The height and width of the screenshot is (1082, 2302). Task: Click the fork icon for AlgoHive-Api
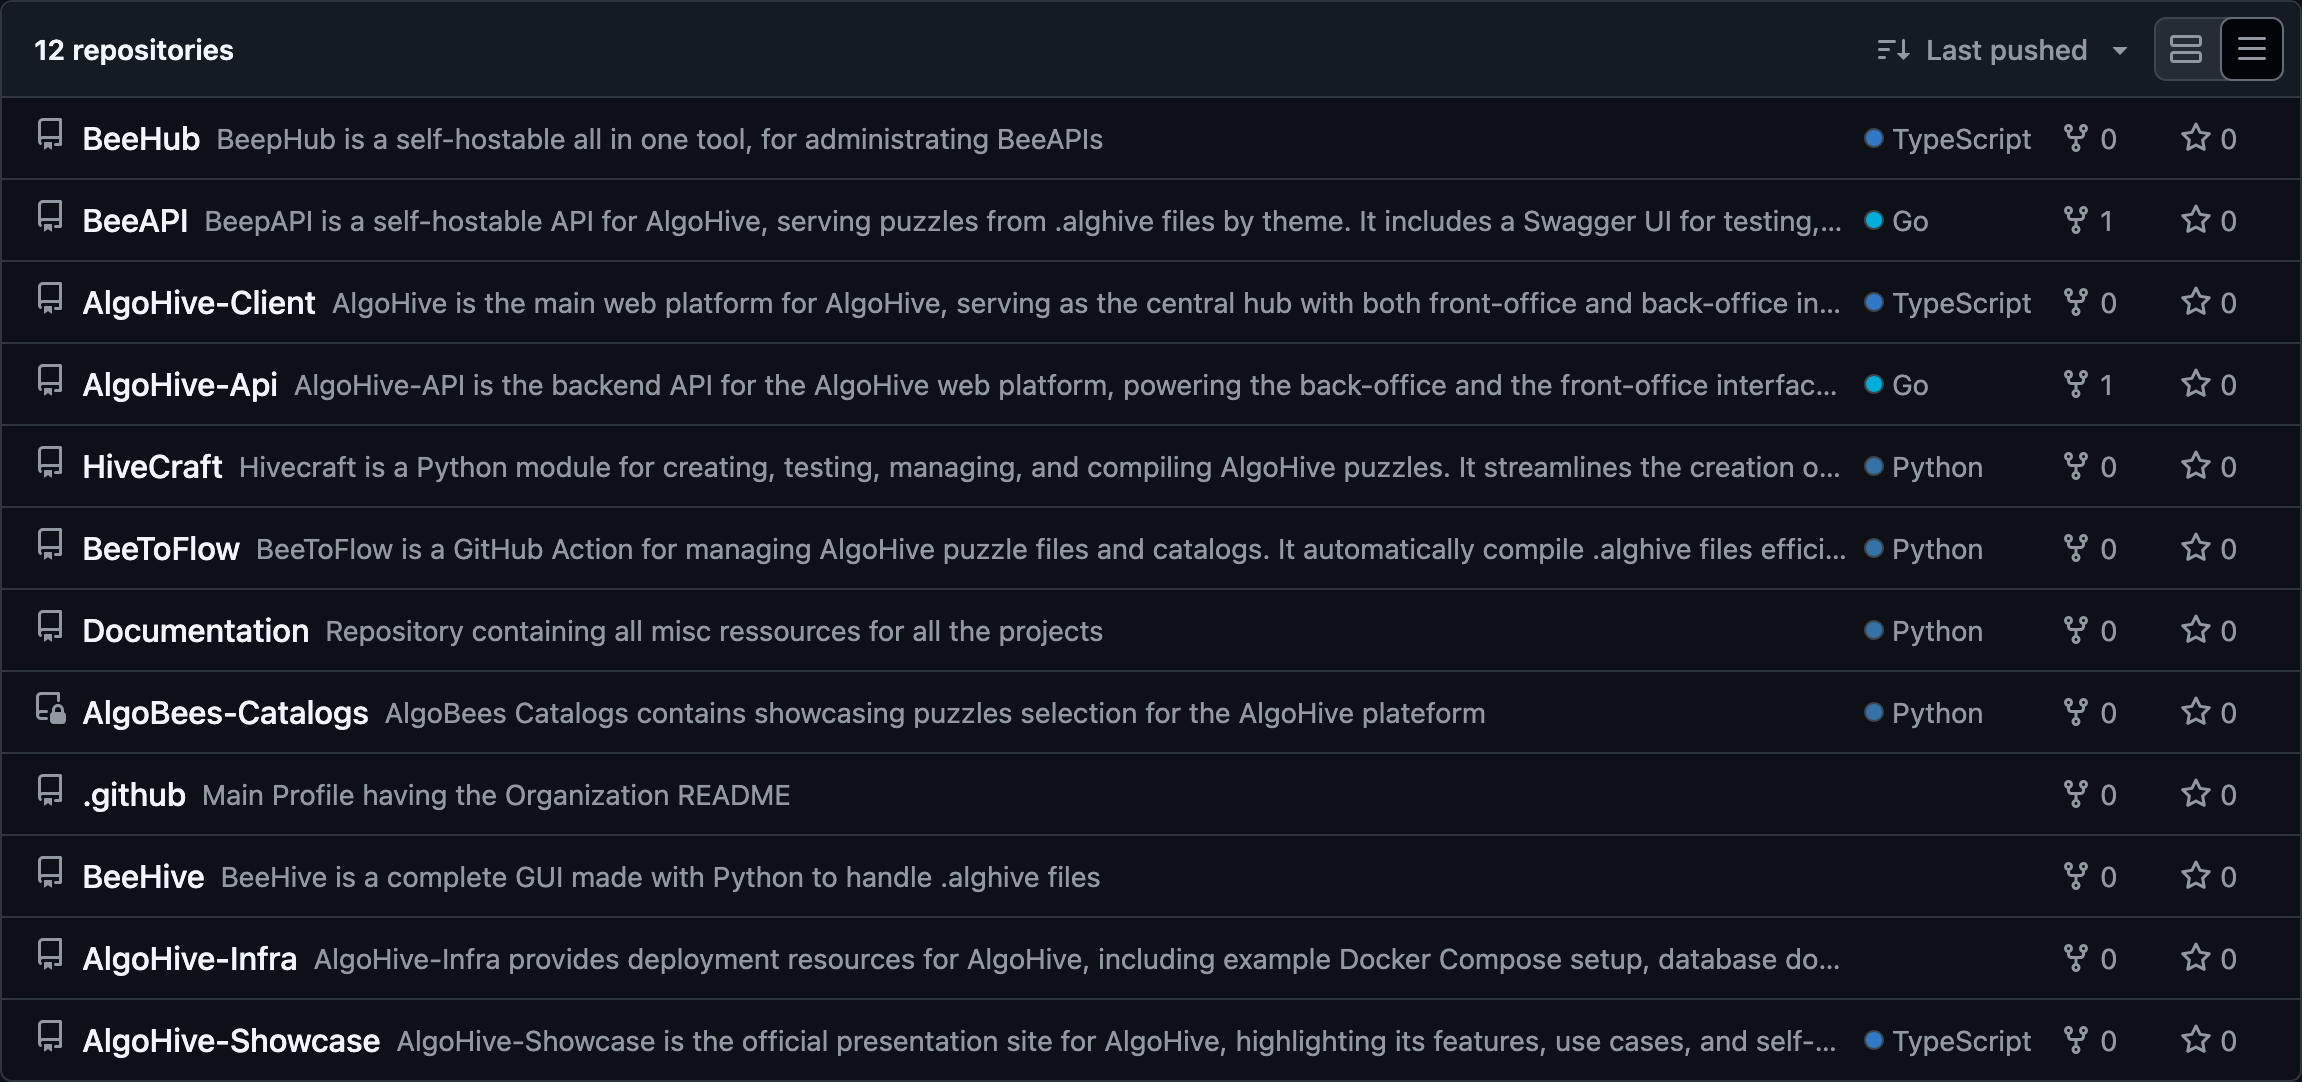[2076, 384]
